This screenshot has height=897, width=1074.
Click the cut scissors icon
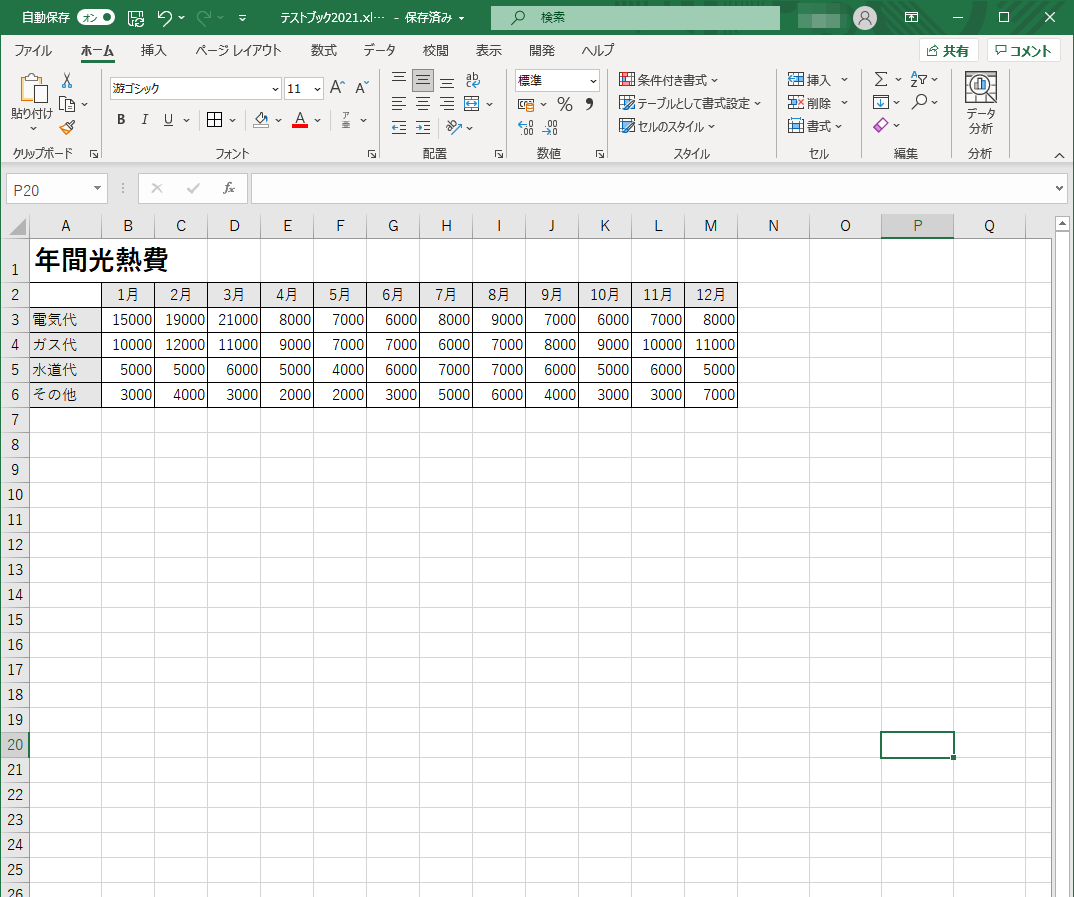pyautogui.click(x=67, y=81)
